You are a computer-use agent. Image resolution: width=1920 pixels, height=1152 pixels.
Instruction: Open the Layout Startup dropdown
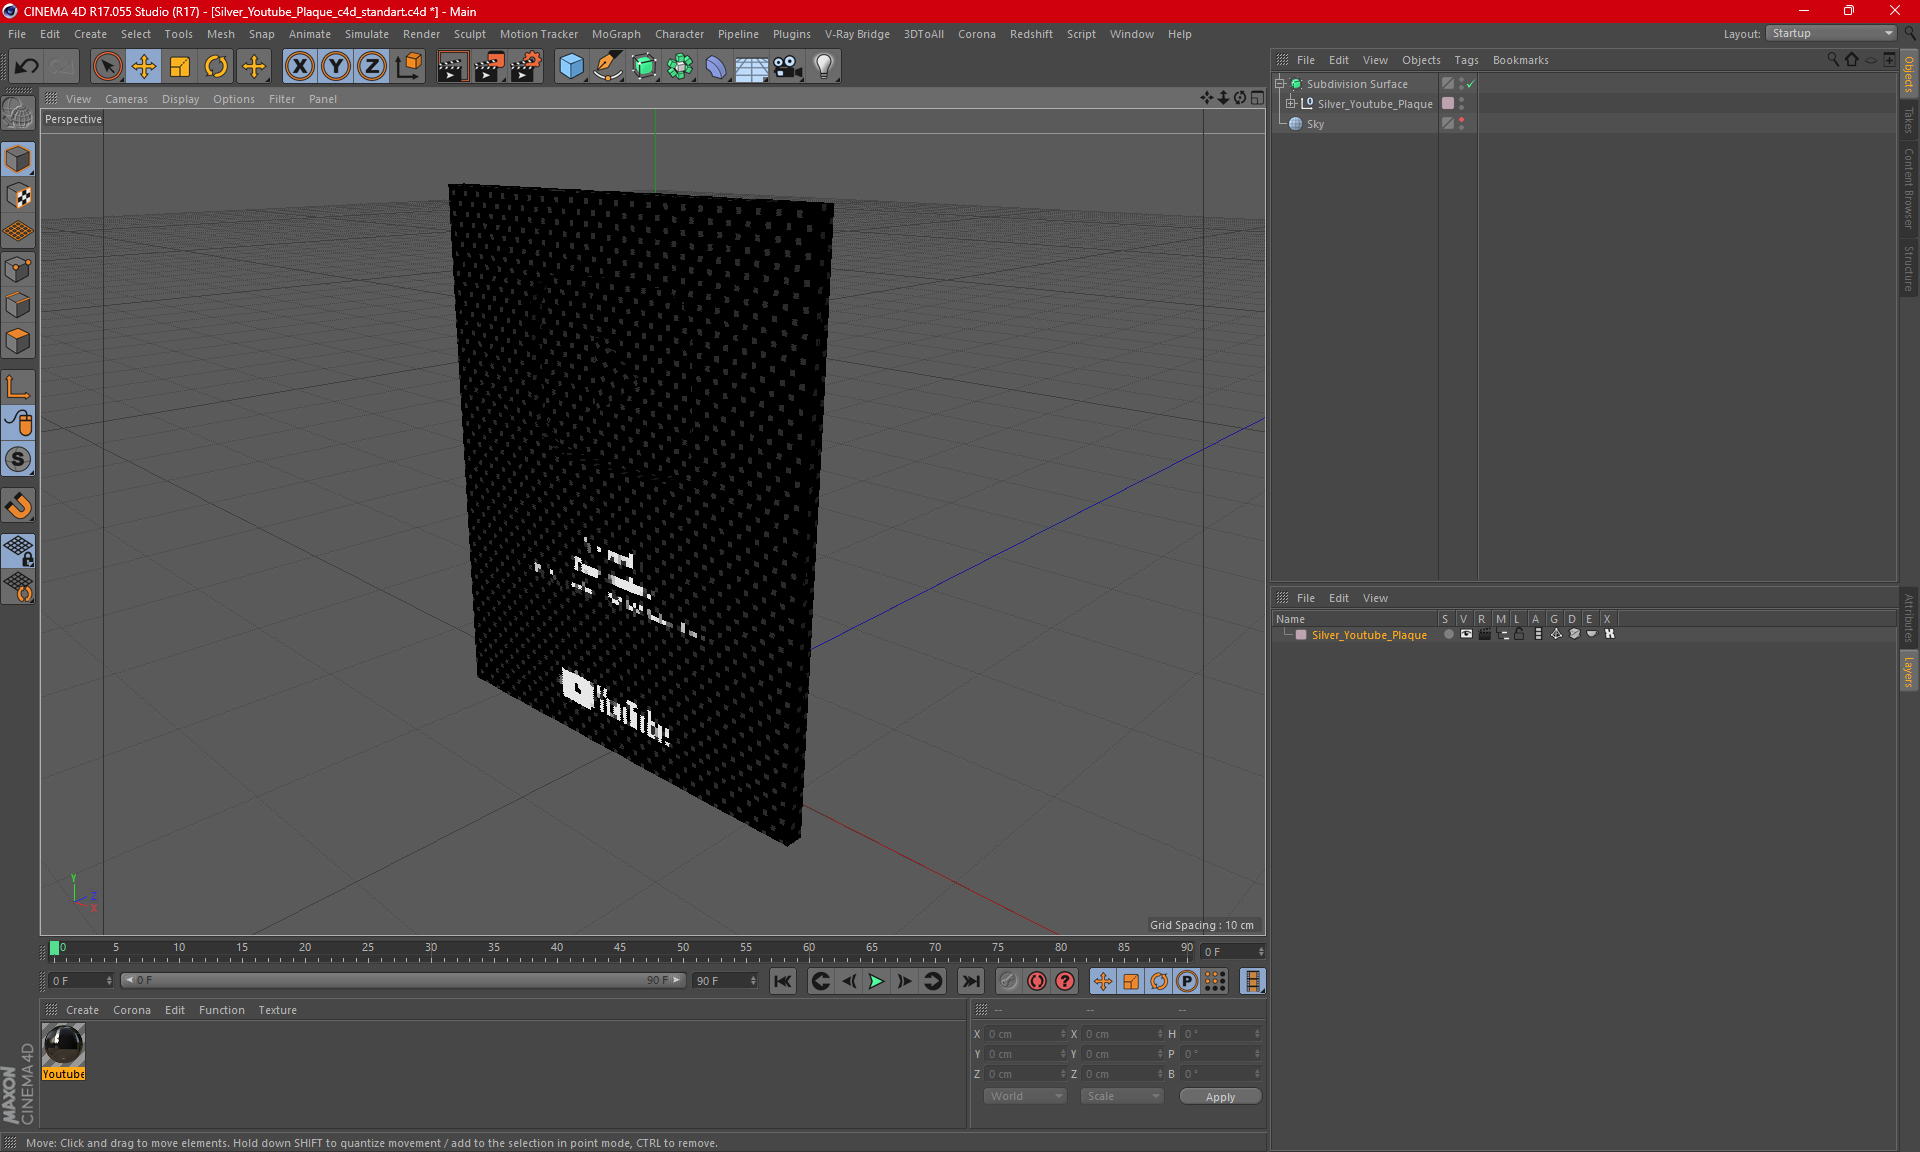pos(1832,33)
